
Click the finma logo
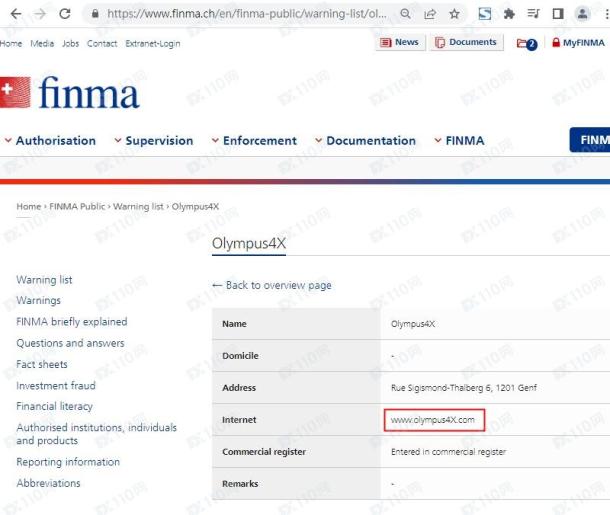[70, 93]
